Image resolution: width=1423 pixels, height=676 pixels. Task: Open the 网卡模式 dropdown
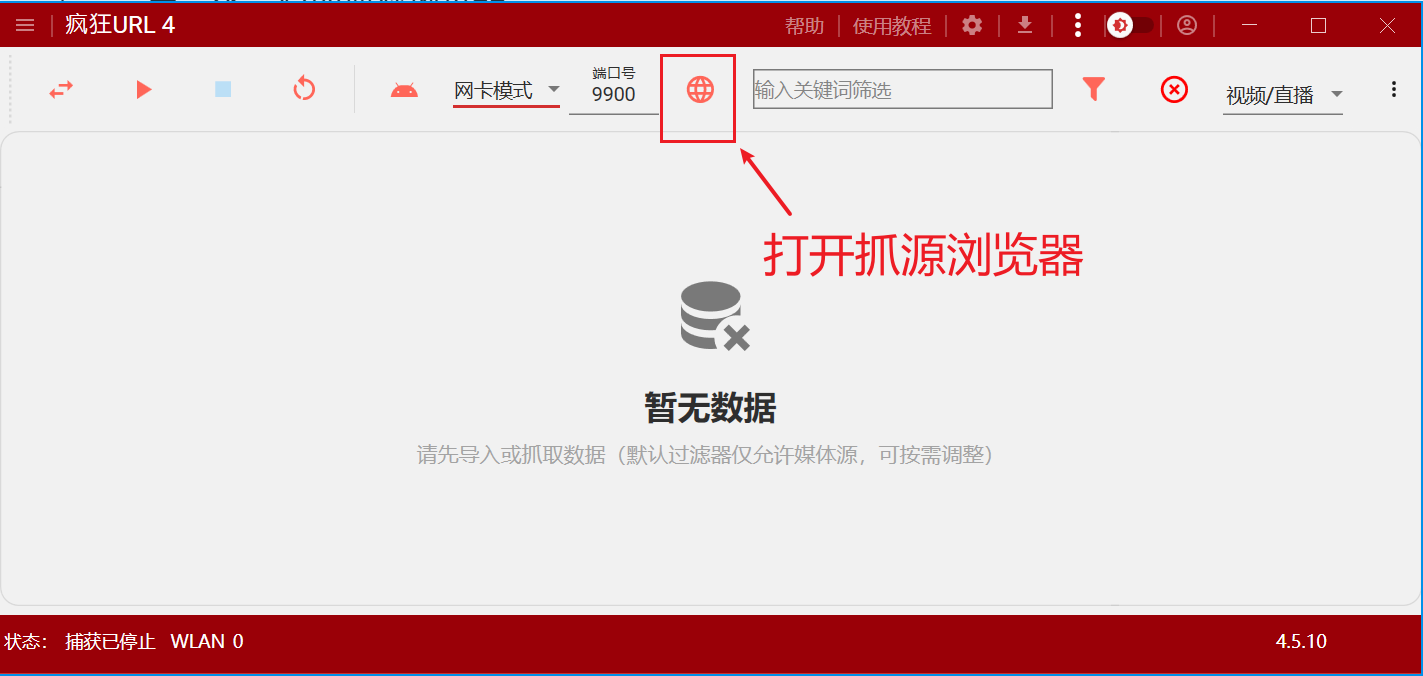(x=505, y=89)
